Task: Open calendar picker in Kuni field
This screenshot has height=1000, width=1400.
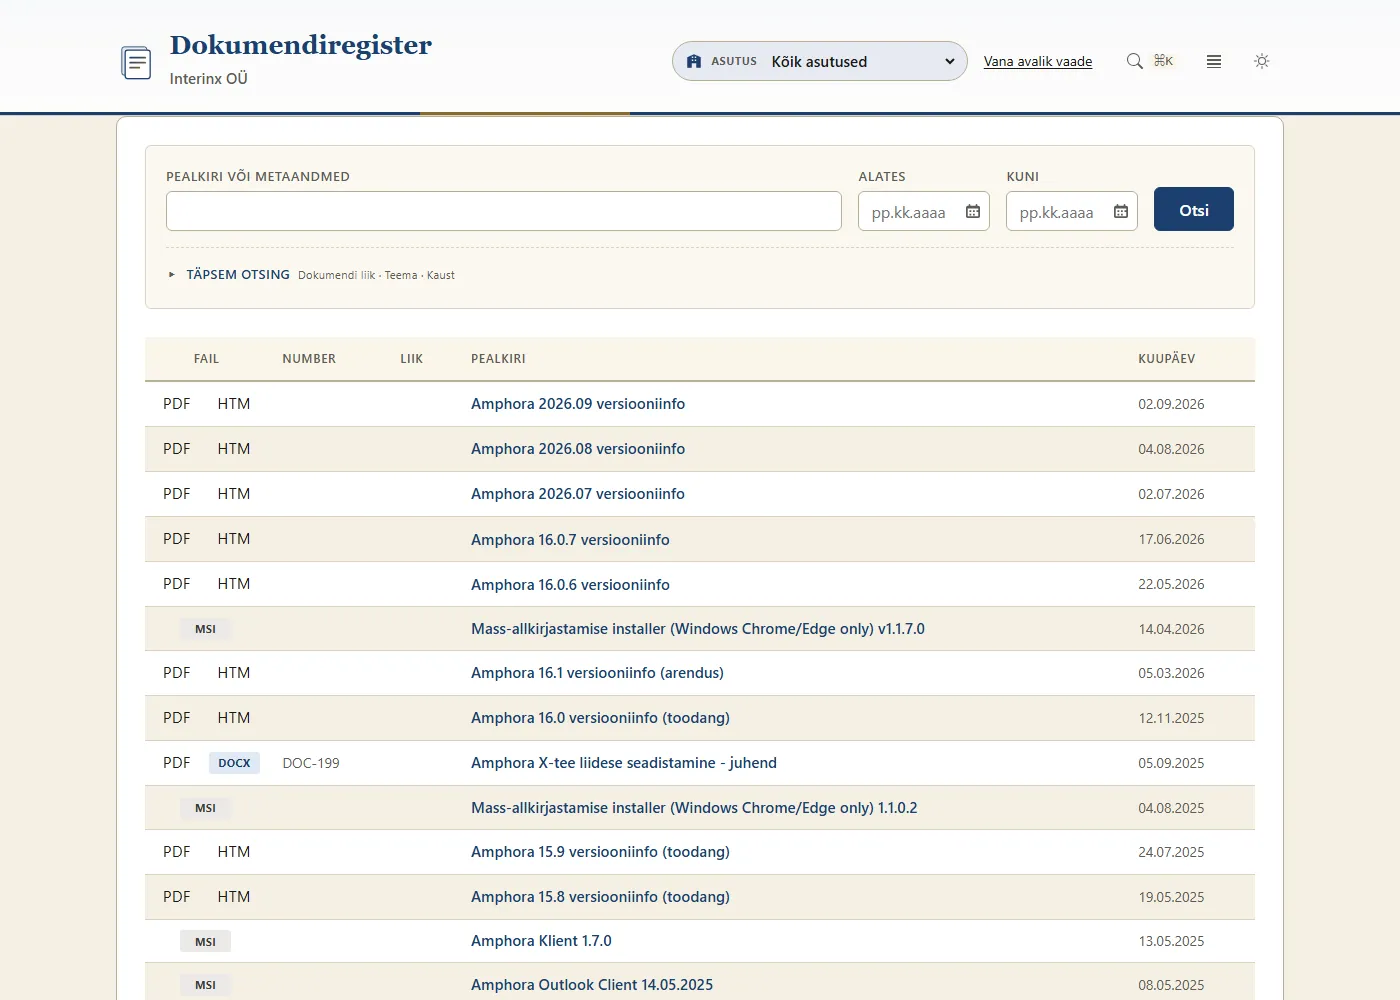Action: [1121, 211]
